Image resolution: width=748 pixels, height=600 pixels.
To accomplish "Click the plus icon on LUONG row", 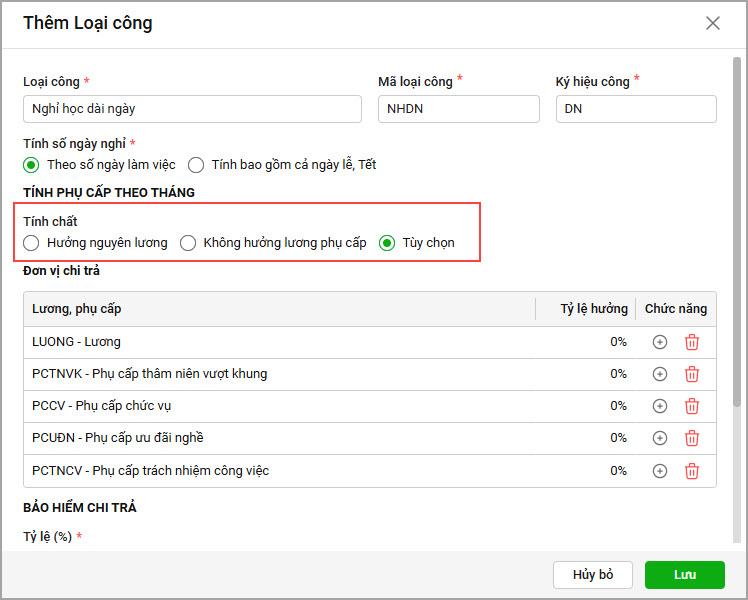I will pyautogui.click(x=660, y=342).
